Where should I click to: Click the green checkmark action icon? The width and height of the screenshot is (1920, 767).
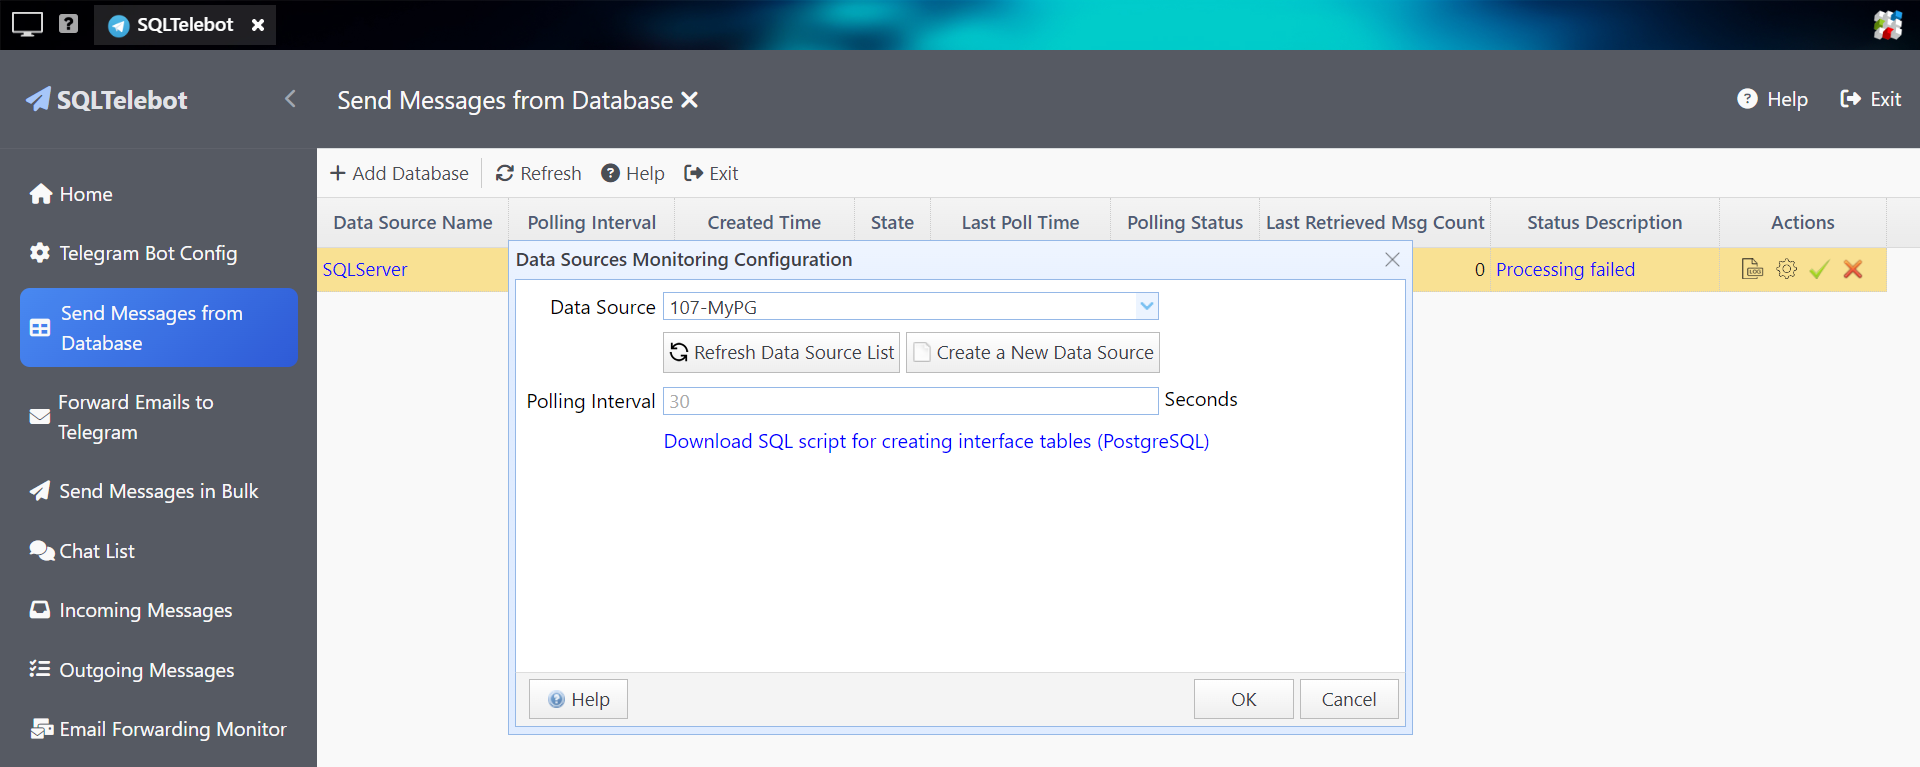[1819, 269]
